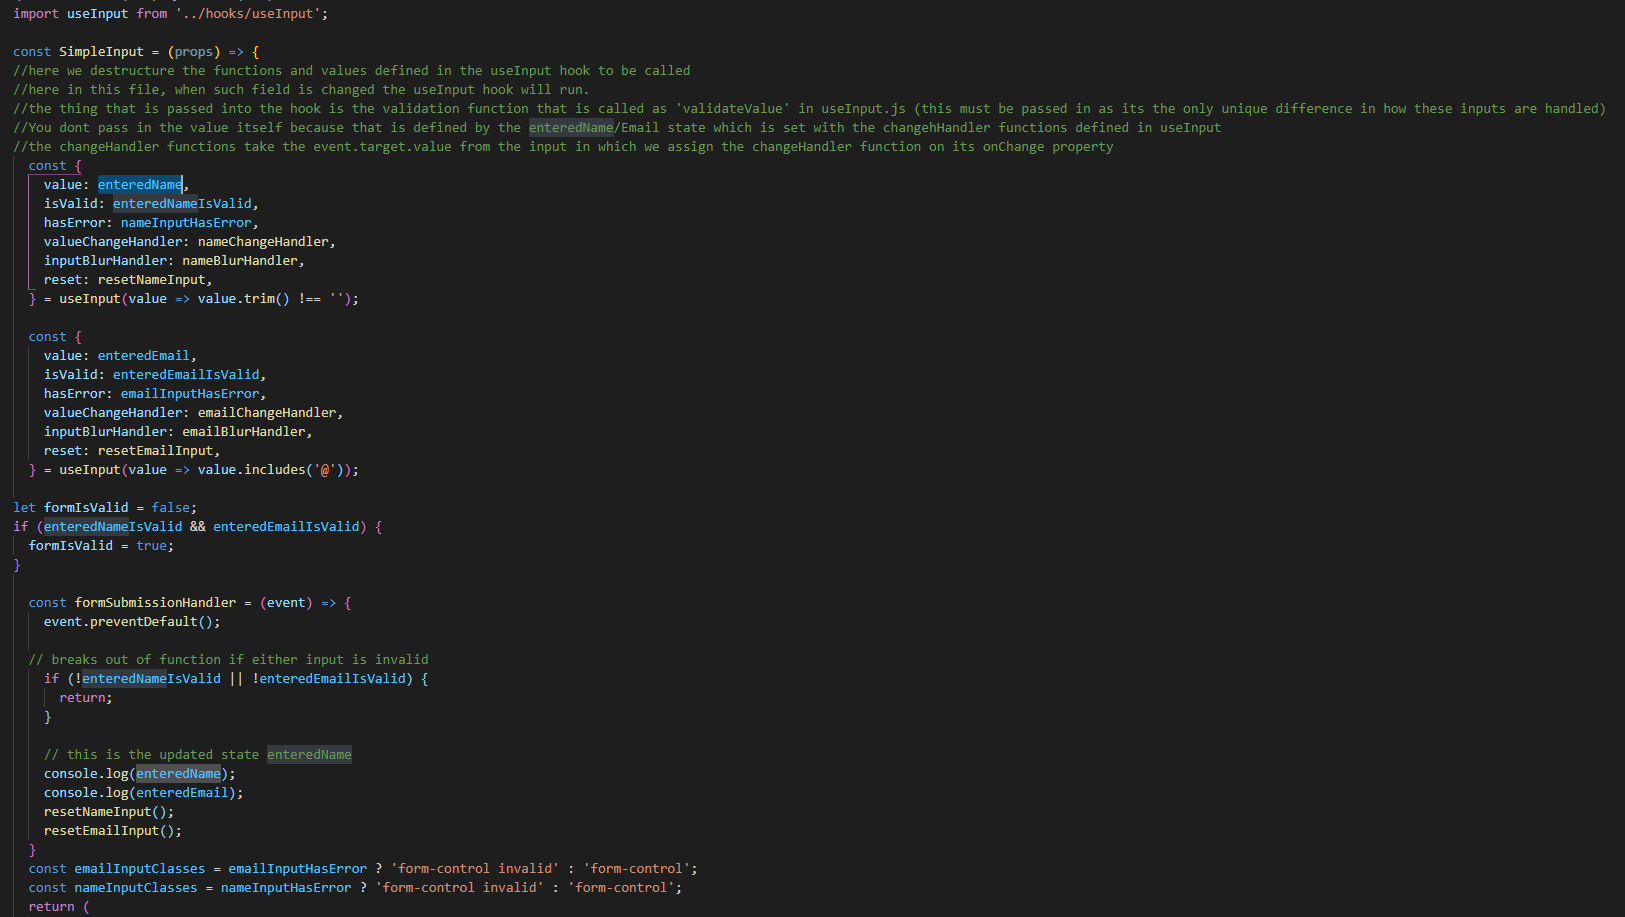
Task: Click emailInputClasses variable name
Action: click(140, 869)
